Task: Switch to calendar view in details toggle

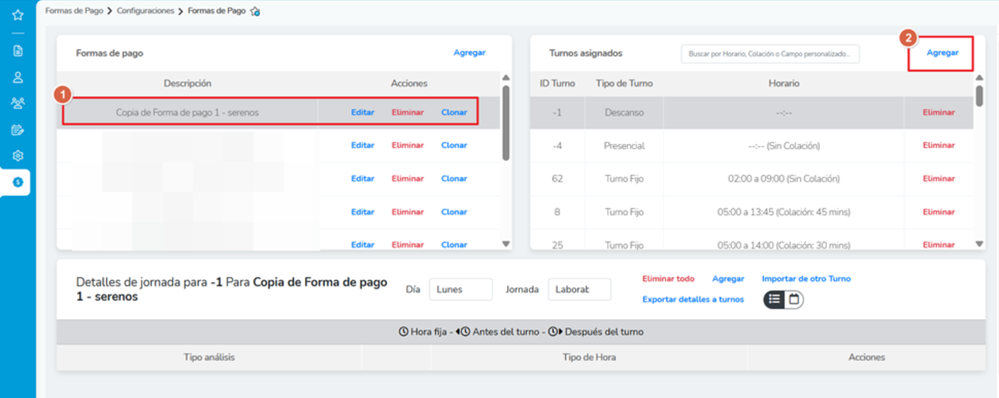Action: point(794,299)
